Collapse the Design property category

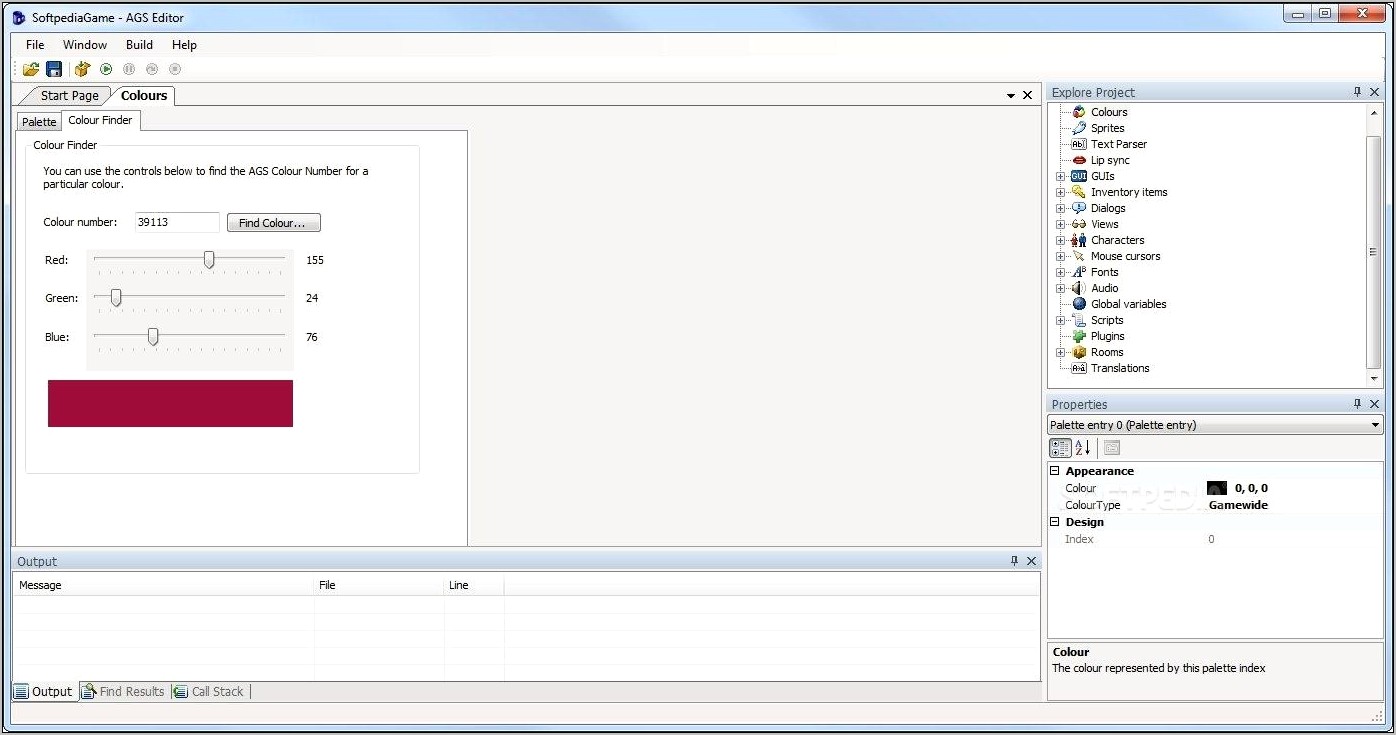point(1055,522)
